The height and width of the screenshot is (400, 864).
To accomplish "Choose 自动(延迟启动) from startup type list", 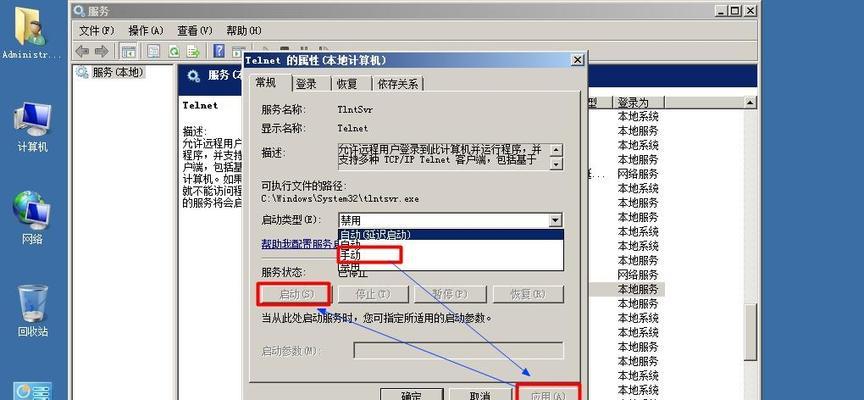I will pos(450,235).
